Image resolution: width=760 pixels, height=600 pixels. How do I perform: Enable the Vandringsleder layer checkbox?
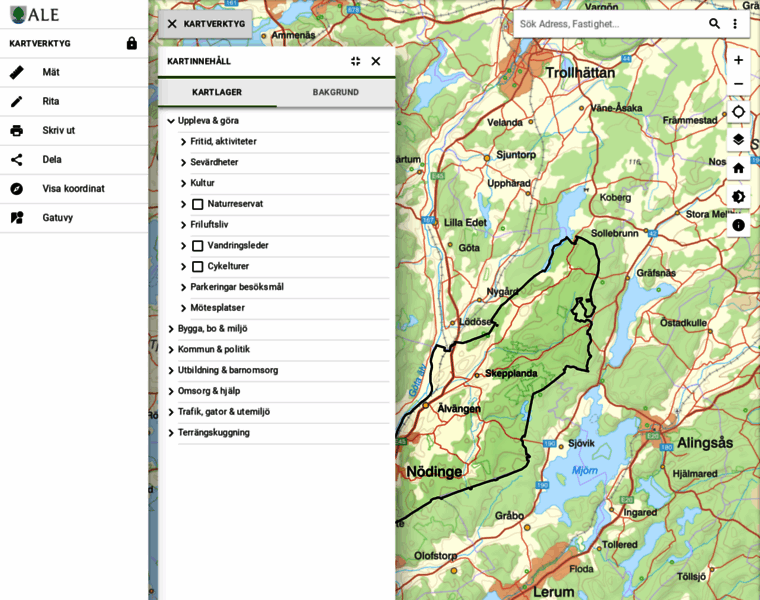coord(198,246)
